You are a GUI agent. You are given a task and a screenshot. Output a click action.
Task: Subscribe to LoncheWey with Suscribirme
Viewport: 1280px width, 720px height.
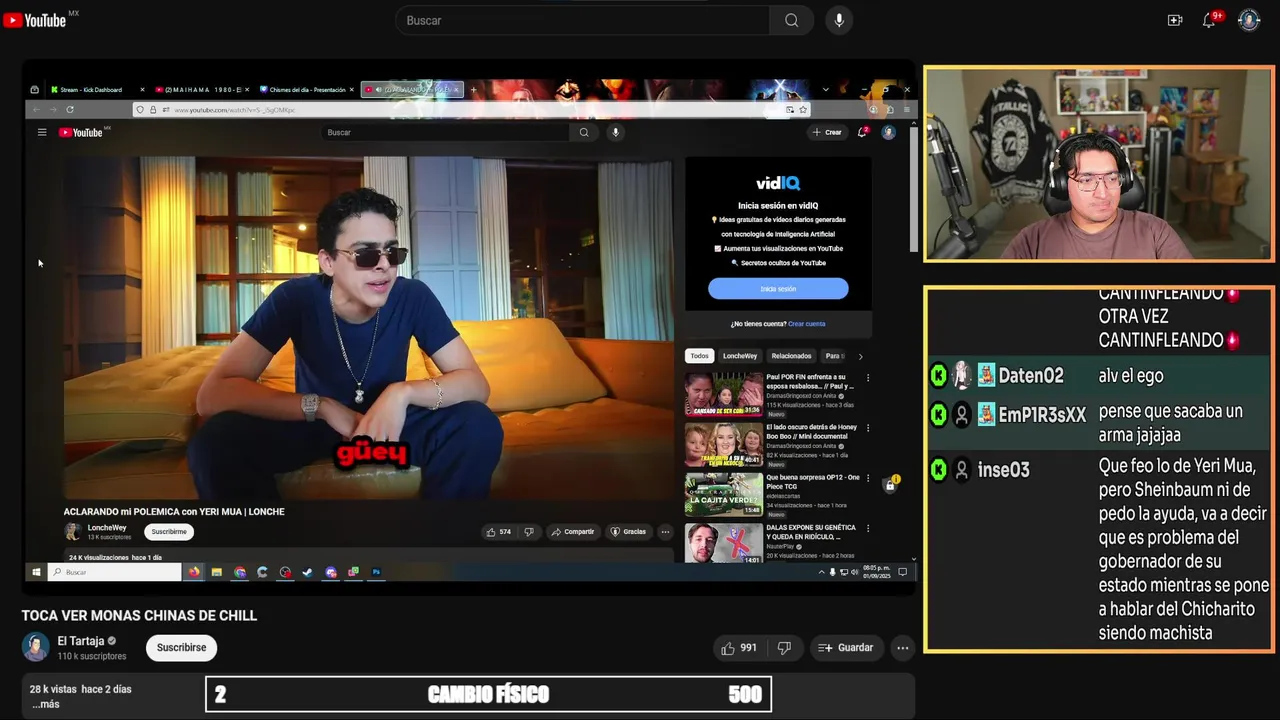click(169, 532)
